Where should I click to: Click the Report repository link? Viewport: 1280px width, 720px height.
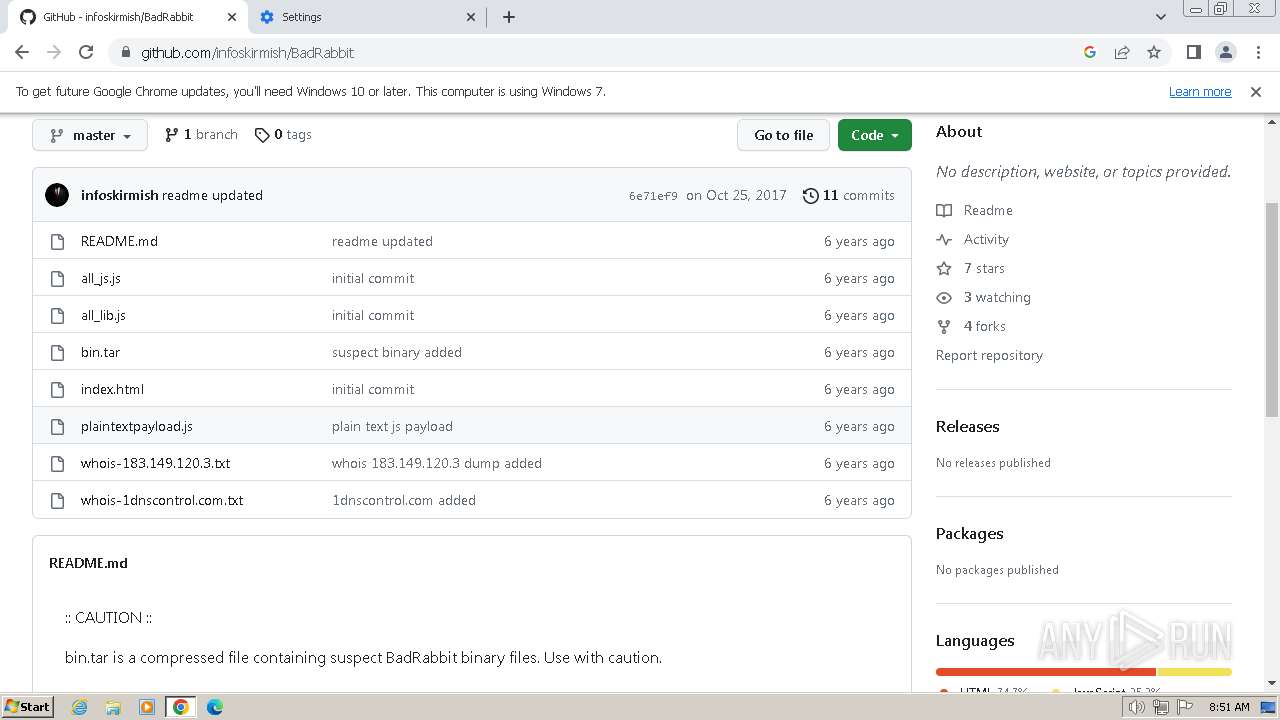(x=989, y=355)
